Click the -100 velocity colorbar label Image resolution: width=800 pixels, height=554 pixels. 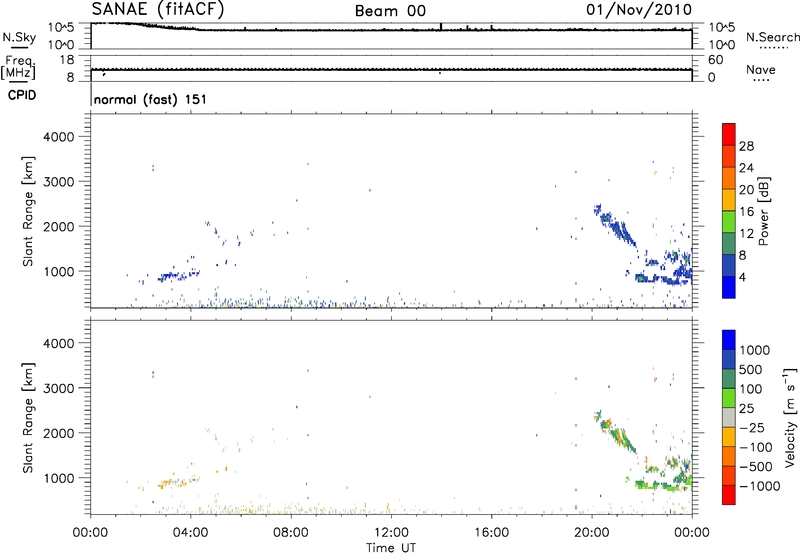(756, 447)
